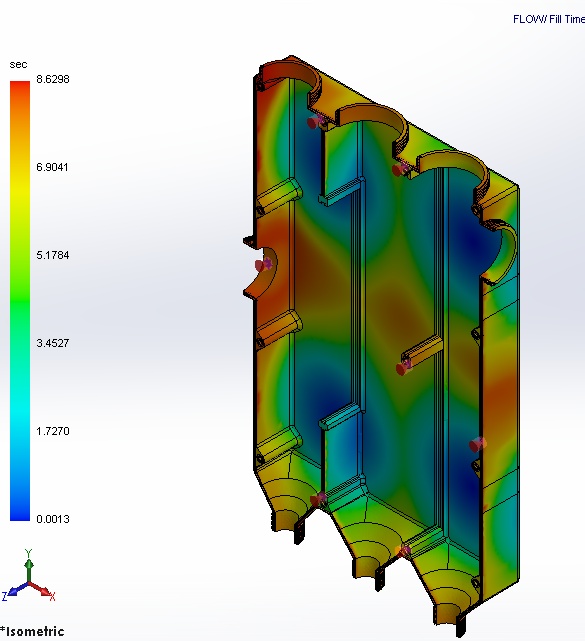Viewport: 585px width, 641px height.
Task: Click the 8.6298 maximum legend value
Action: click(53, 79)
